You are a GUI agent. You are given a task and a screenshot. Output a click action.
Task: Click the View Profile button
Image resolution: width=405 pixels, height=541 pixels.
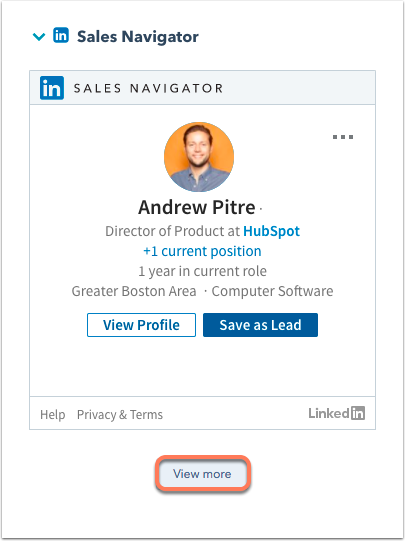pyautogui.click(x=141, y=325)
